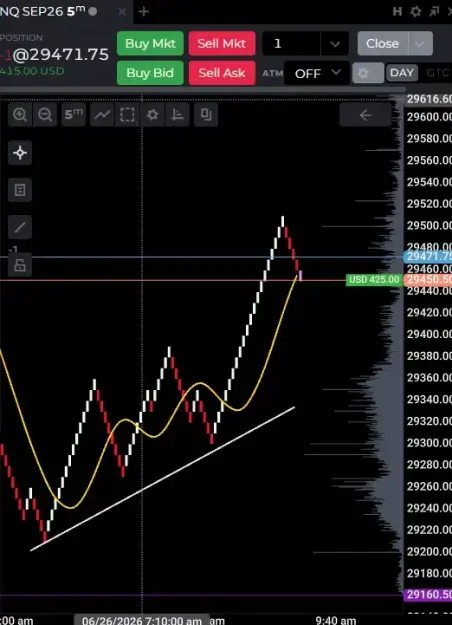Click the 29300.00 price axis label

tap(429, 443)
